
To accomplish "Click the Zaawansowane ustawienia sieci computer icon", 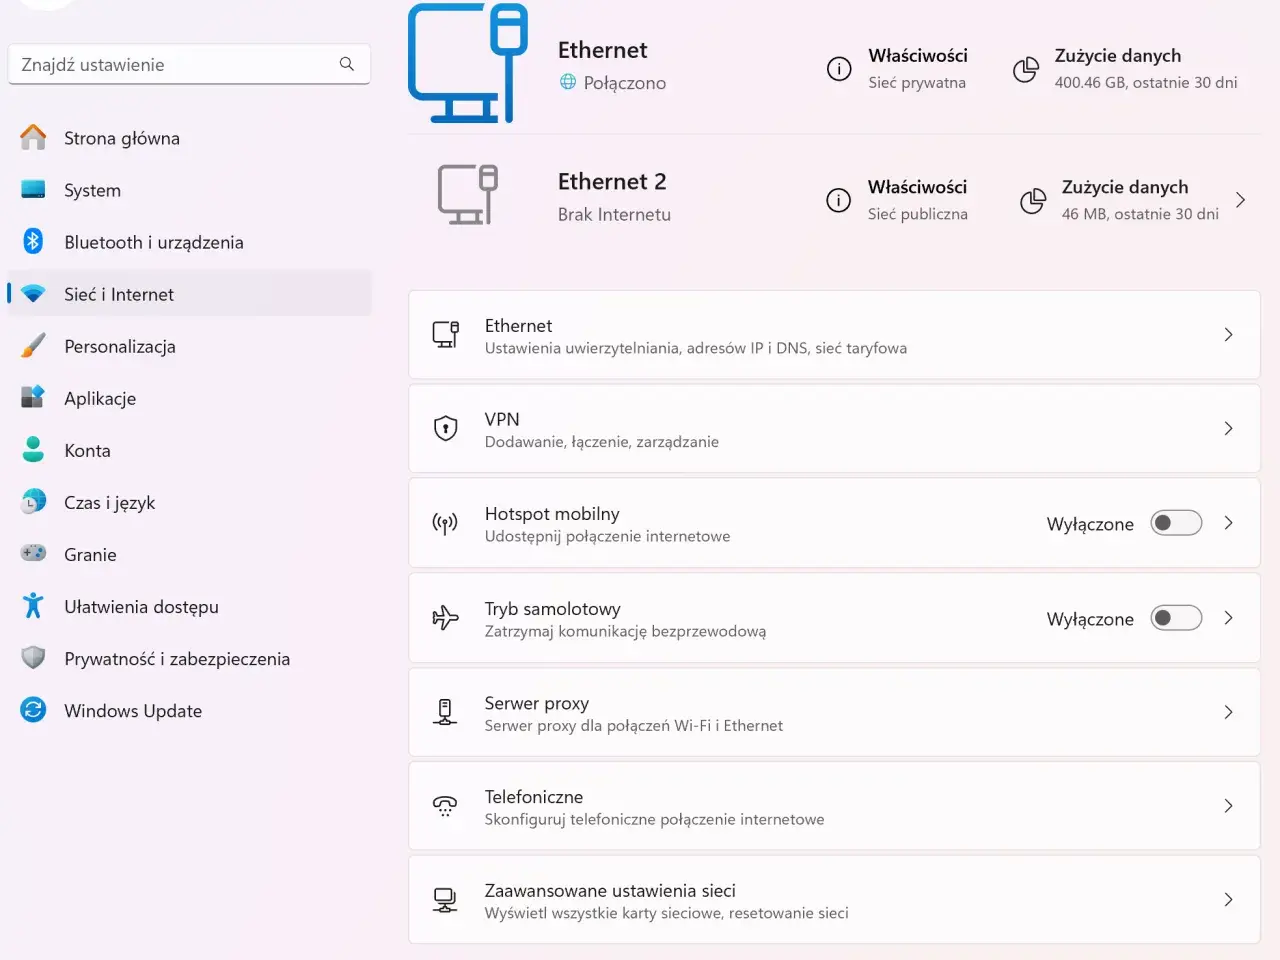I will point(445,900).
